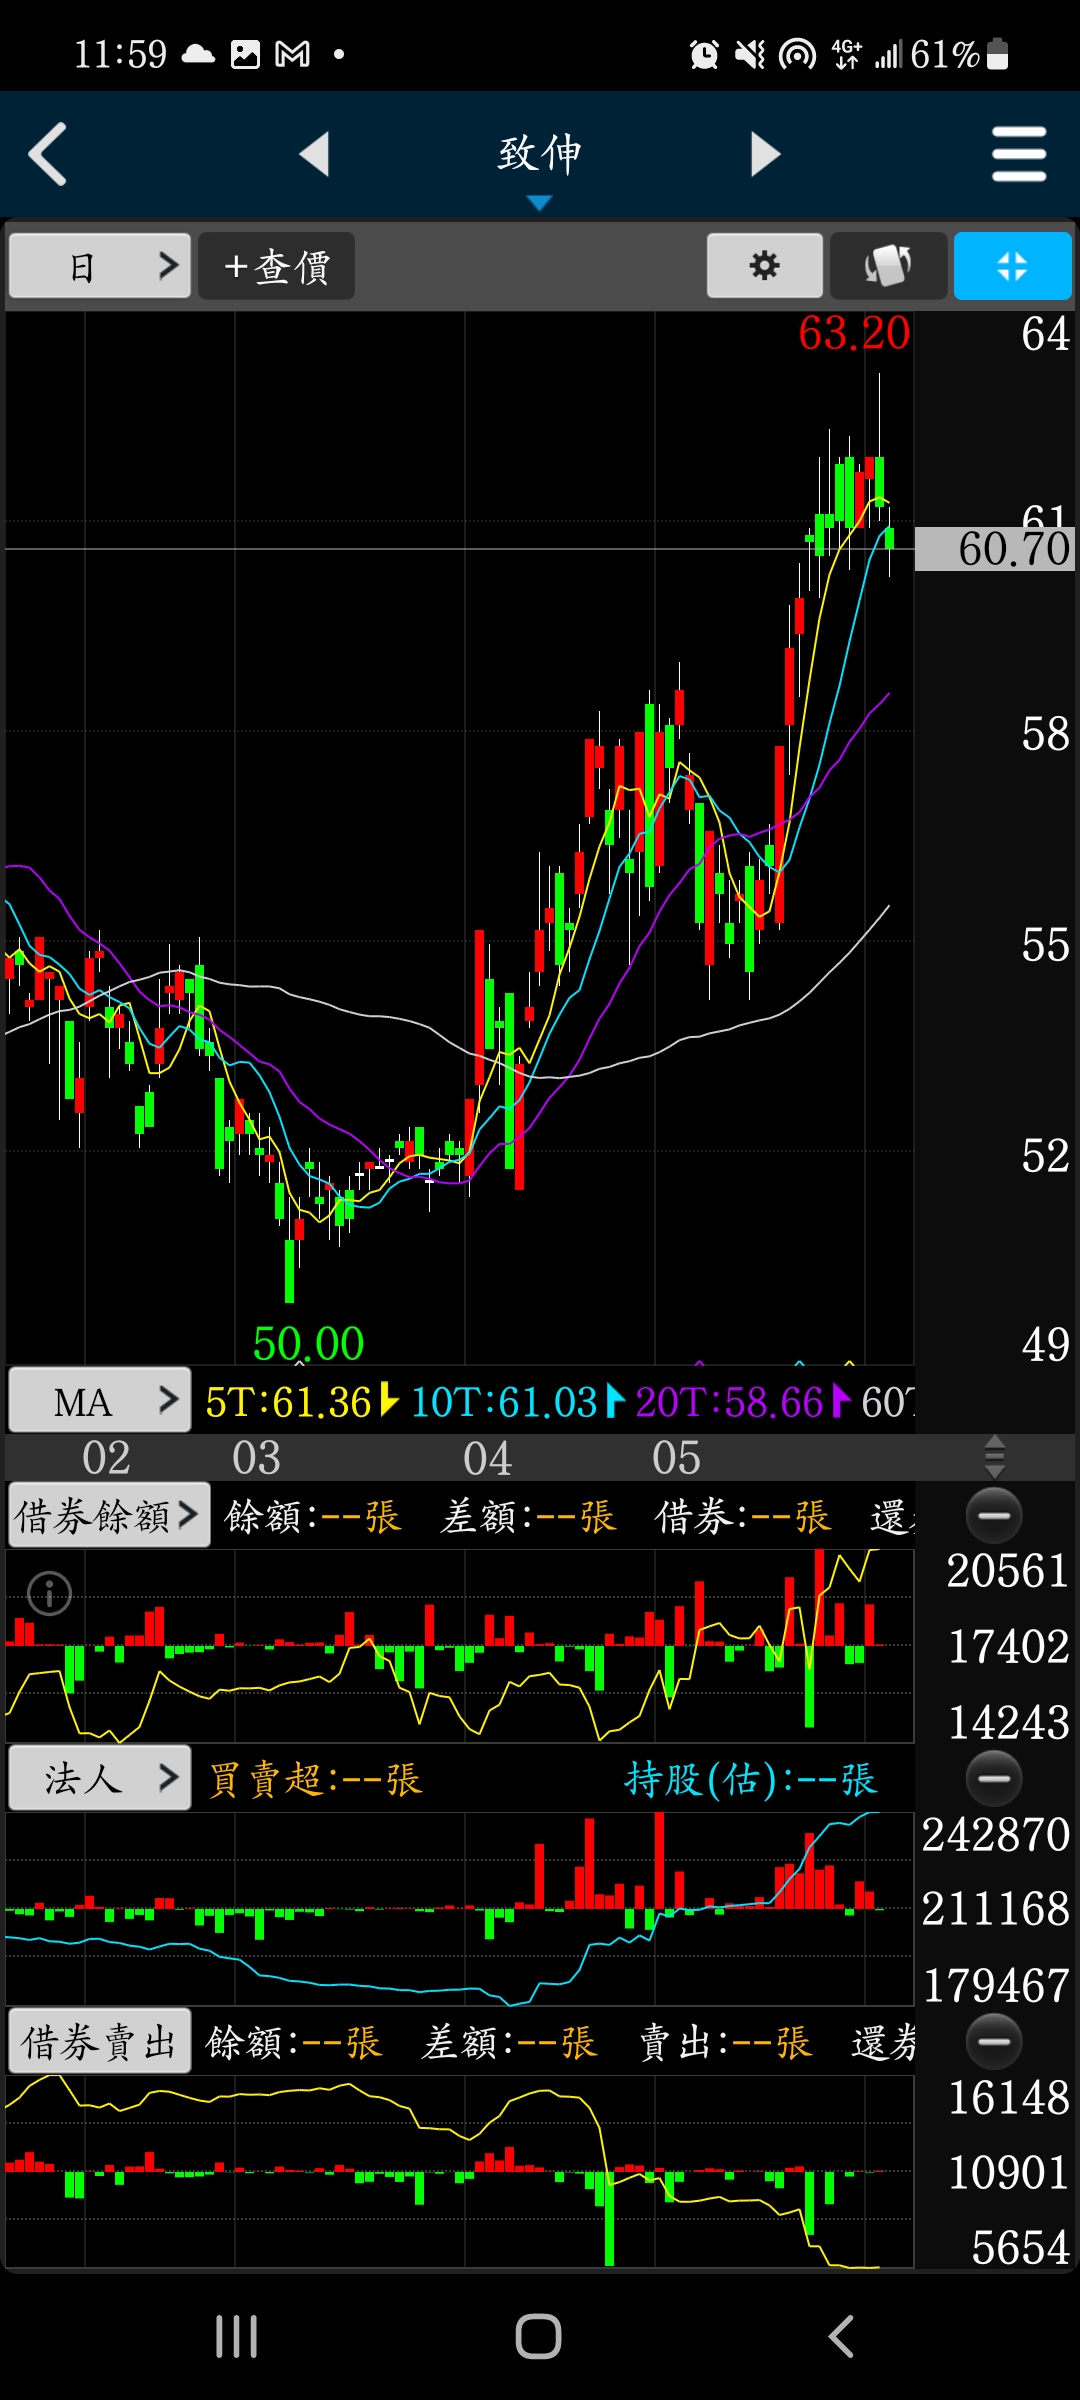Open the 日 period dropdown
Viewport: 1080px width, 2400px height.
(x=99, y=266)
